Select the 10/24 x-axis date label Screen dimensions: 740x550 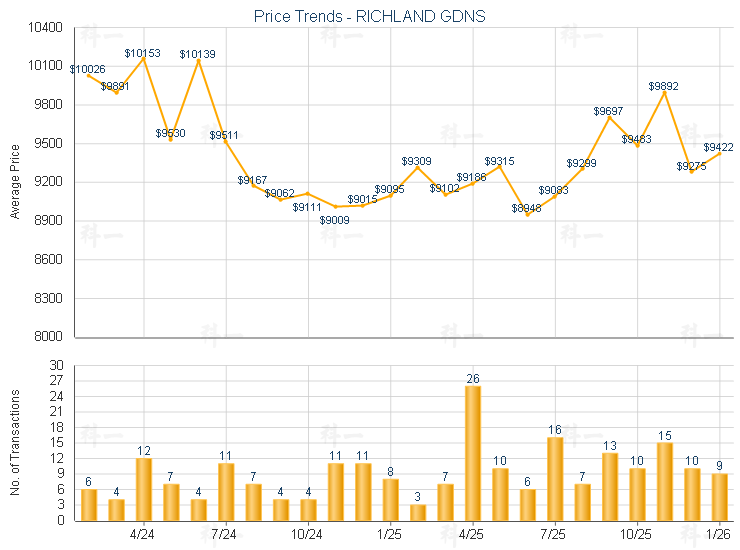308,533
